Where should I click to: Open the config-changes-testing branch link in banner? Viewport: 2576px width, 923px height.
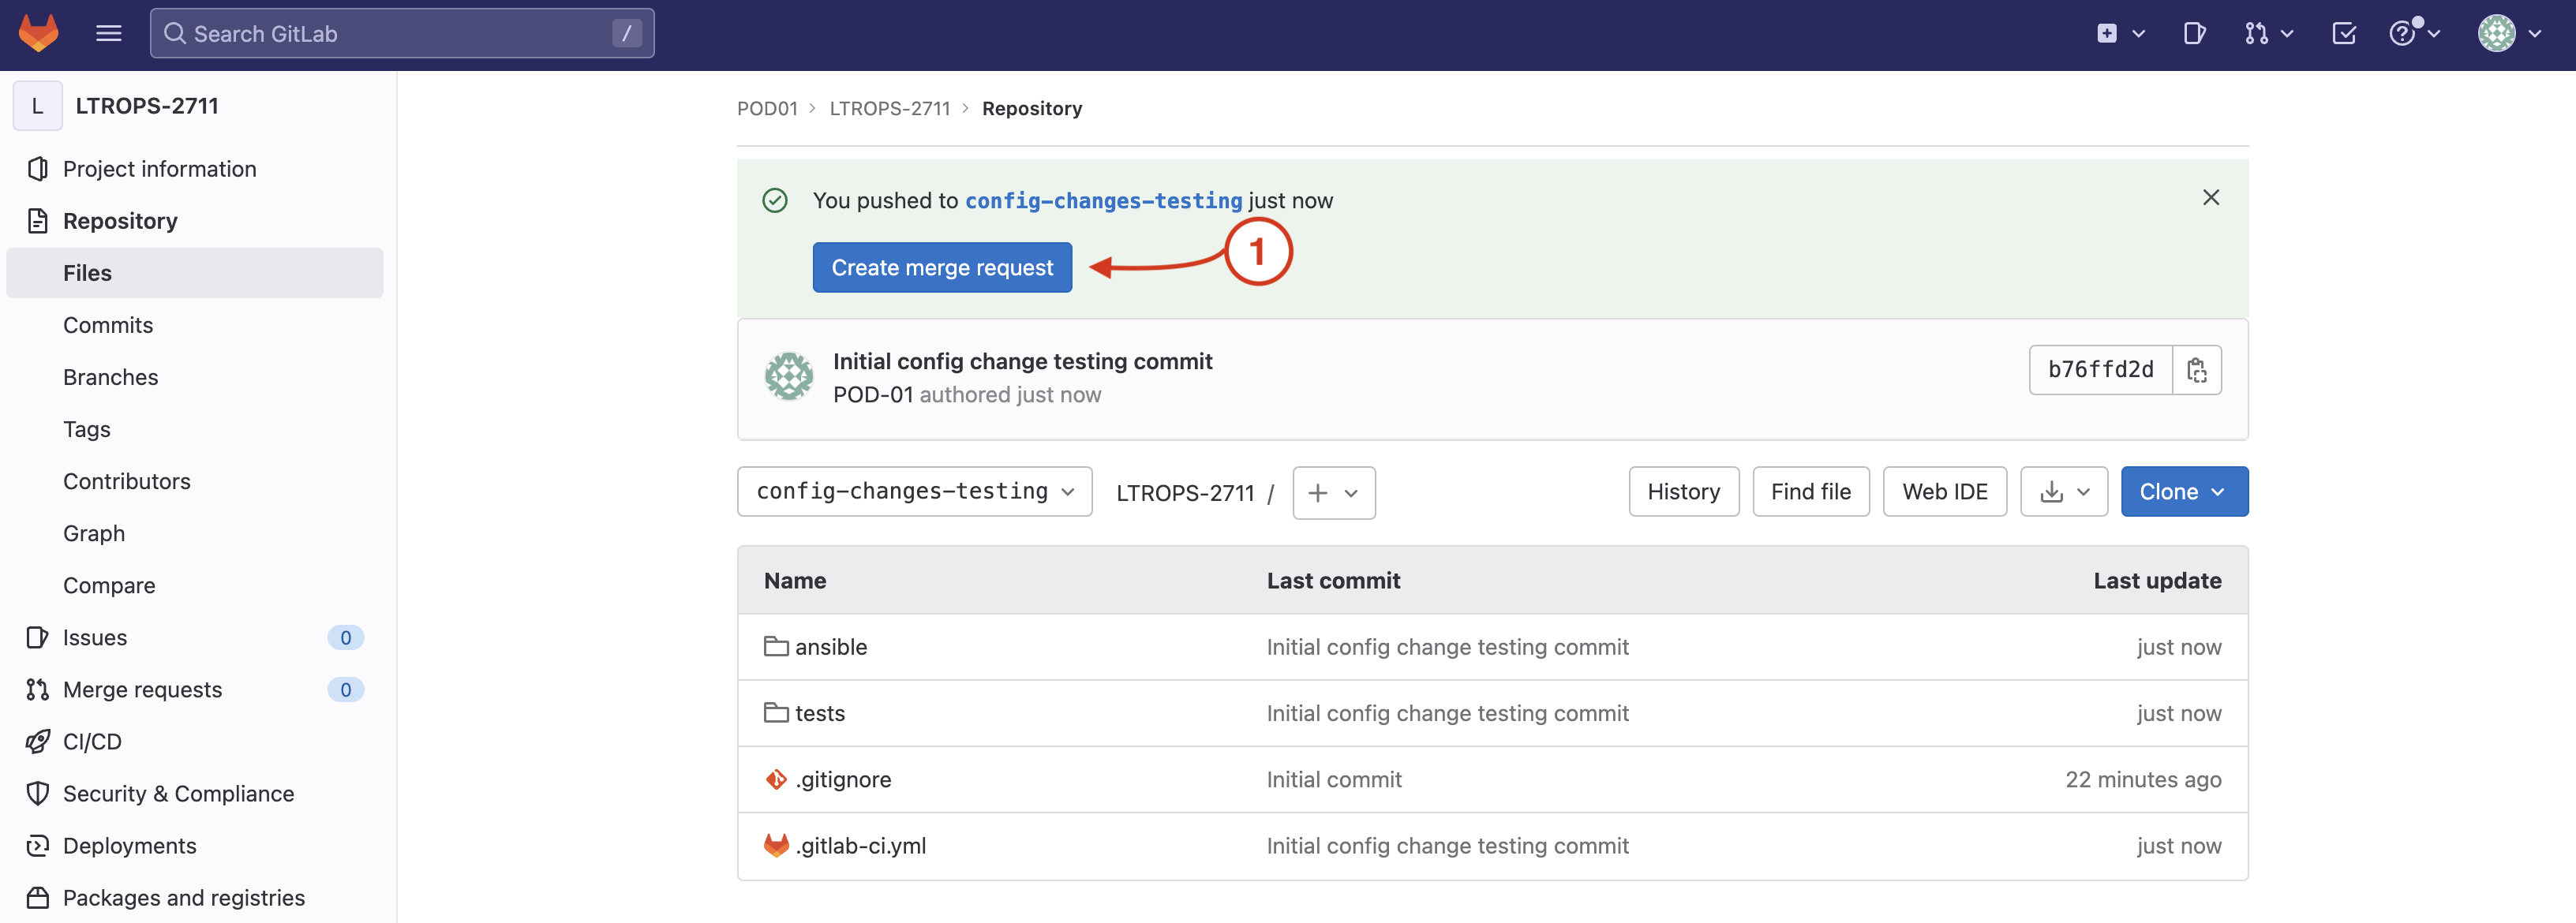(1103, 201)
